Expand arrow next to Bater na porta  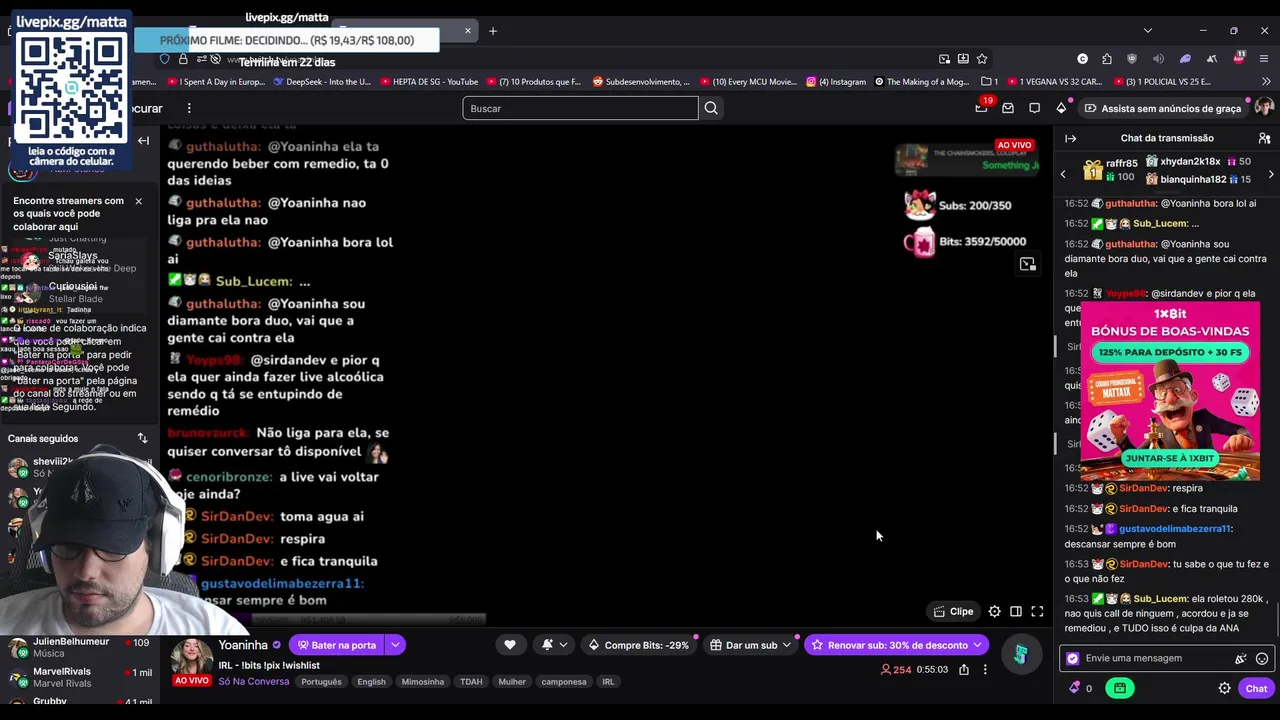396,645
